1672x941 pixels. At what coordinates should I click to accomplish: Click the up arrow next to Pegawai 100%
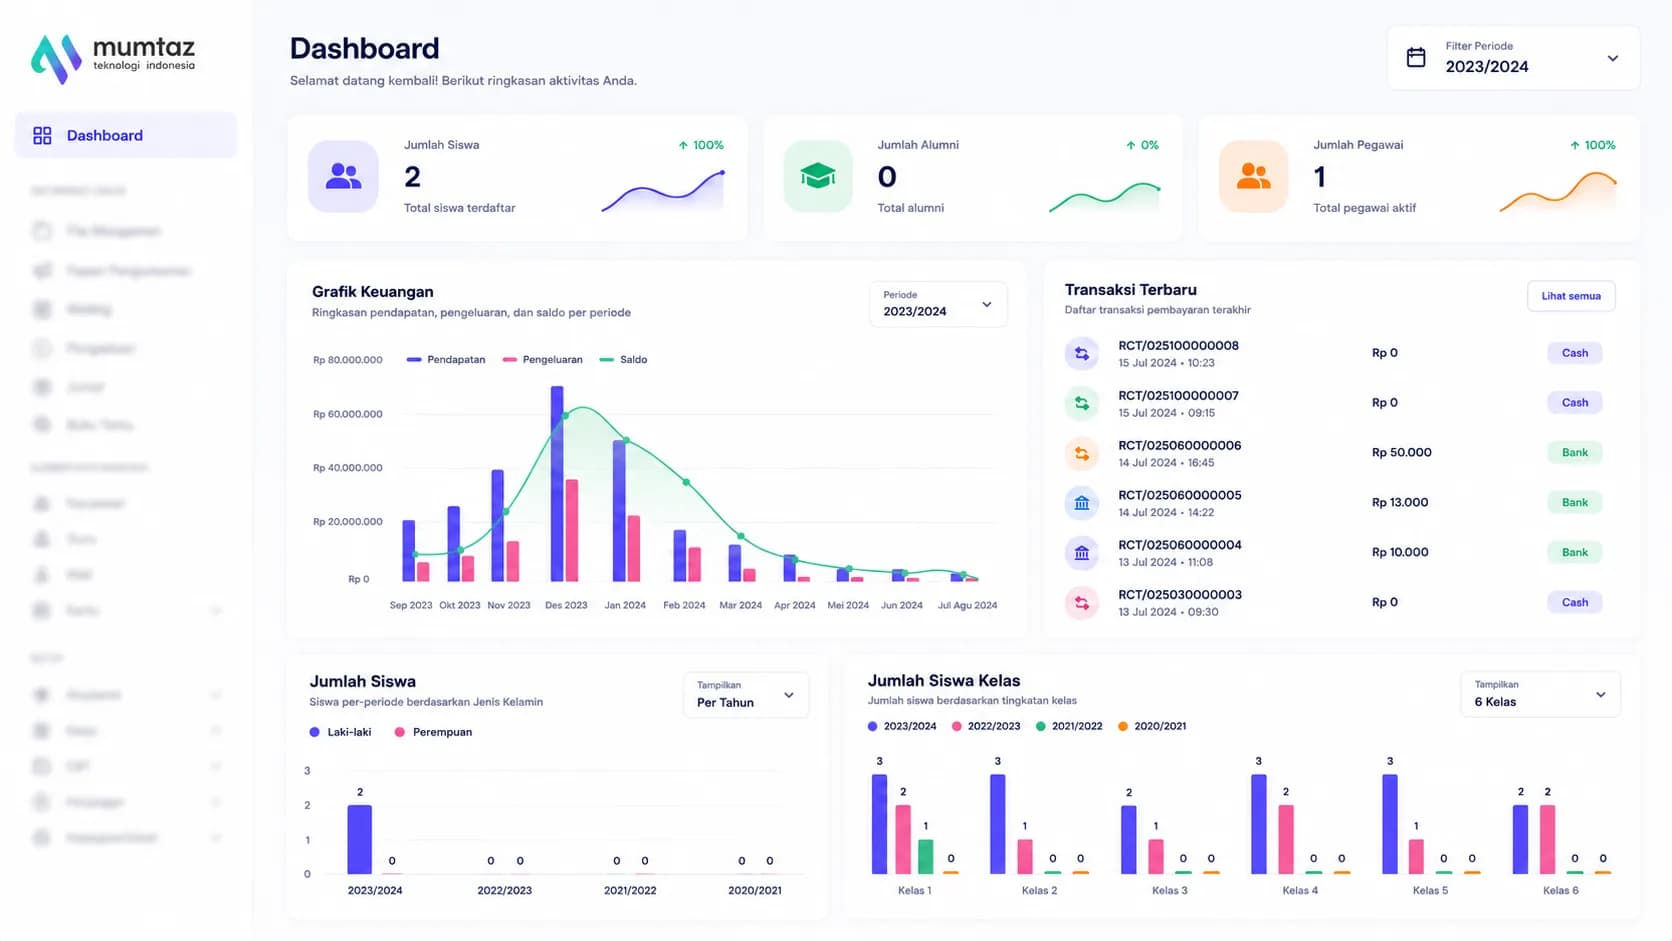[x=1575, y=145]
